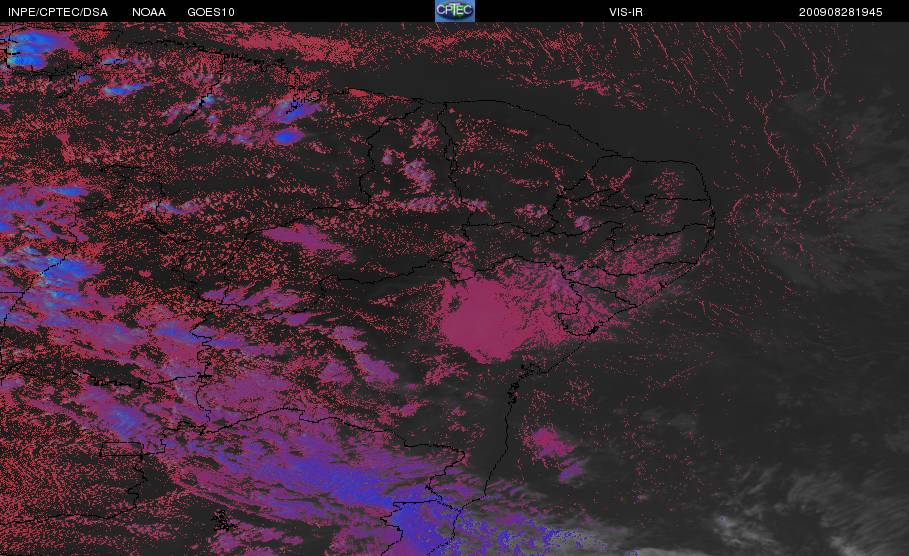Click the easternmost tip of the Brazilian coastline
This screenshot has width=909, height=556.
714,217
